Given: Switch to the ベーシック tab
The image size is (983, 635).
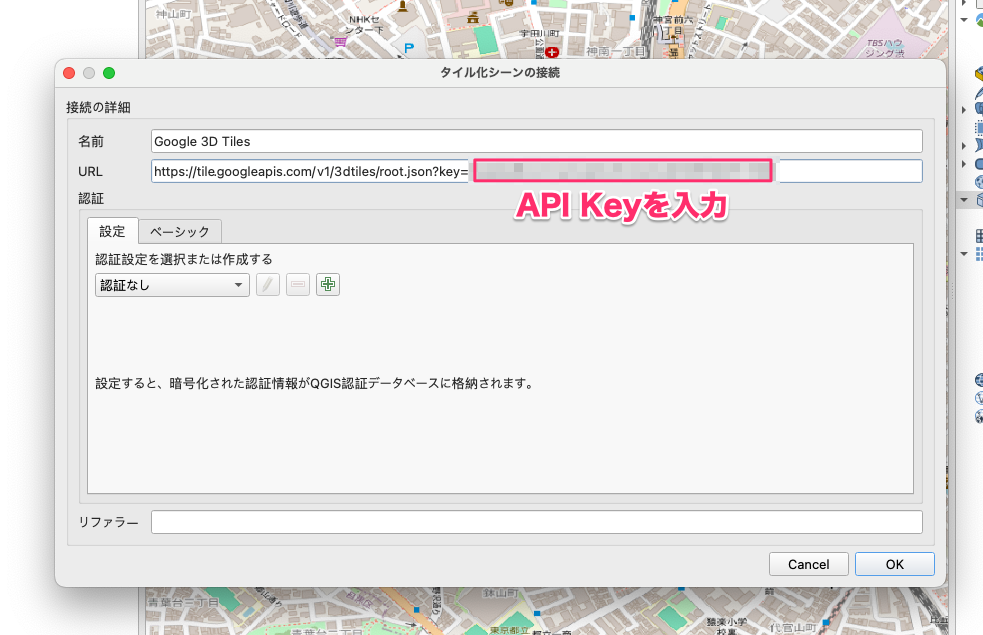Looking at the screenshot, I should pos(180,231).
